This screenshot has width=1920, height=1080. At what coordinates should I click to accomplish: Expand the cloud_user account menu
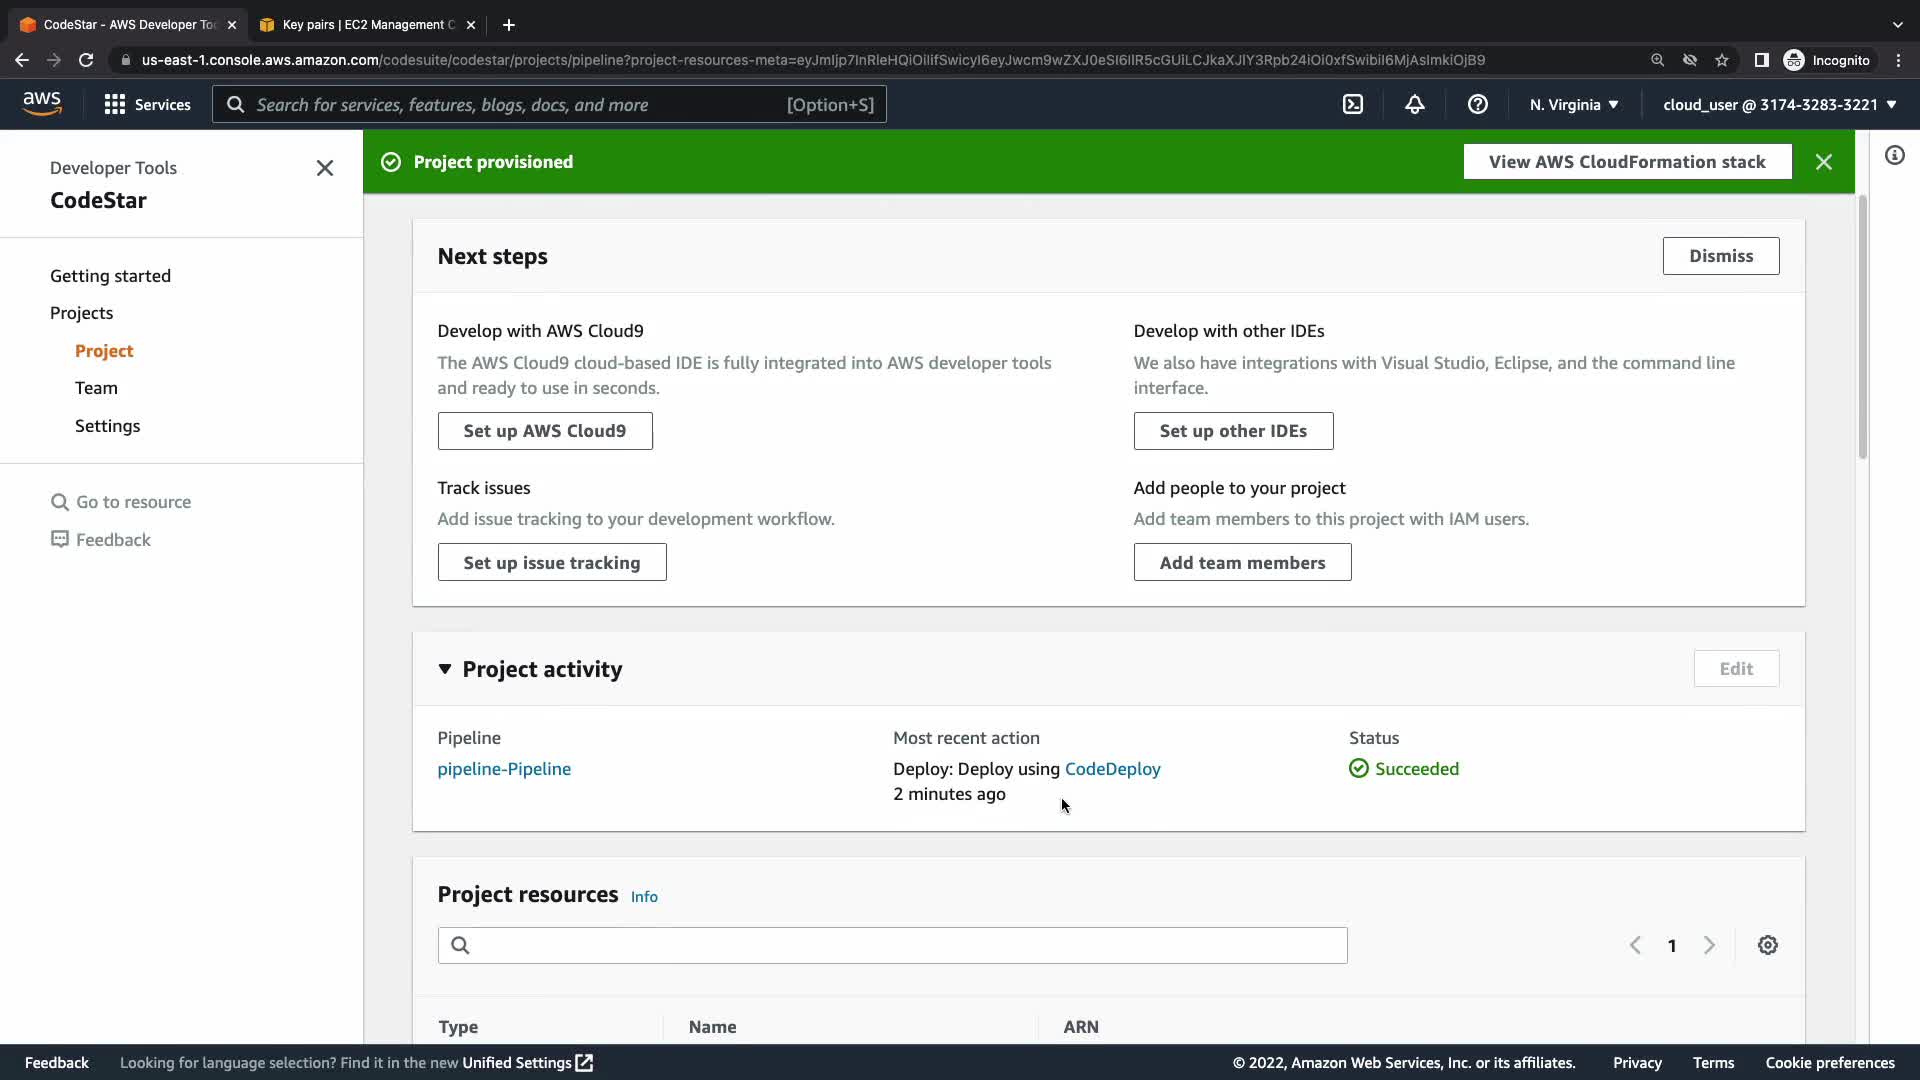1779,104
